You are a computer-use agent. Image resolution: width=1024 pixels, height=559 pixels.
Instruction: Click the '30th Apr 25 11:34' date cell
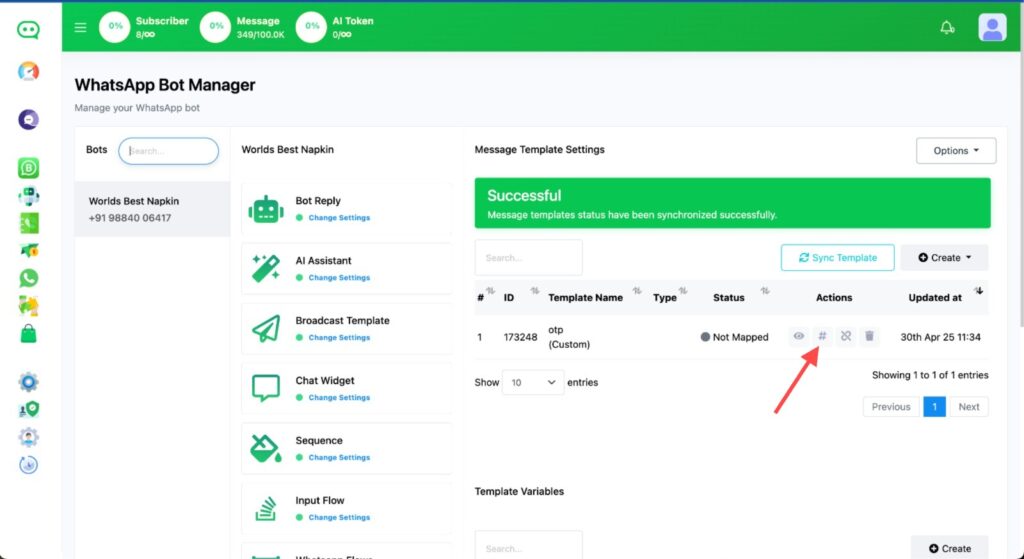pyautogui.click(x=940, y=337)
